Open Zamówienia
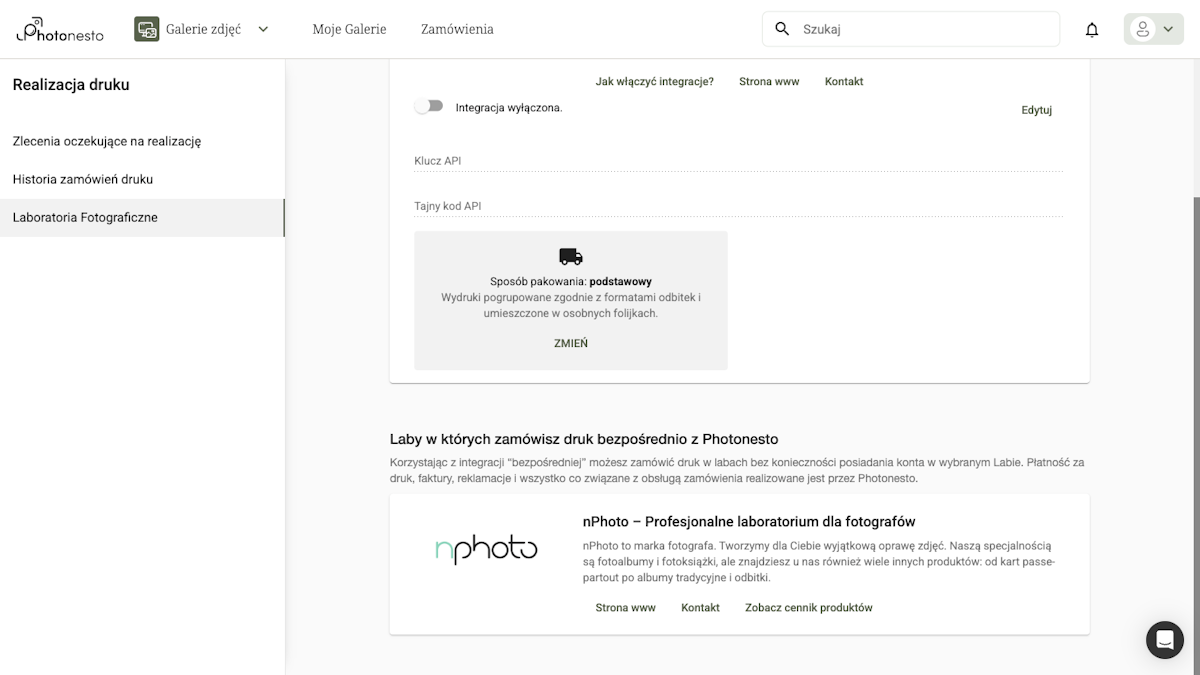1200x675 pixels. (x=457, y=29)
